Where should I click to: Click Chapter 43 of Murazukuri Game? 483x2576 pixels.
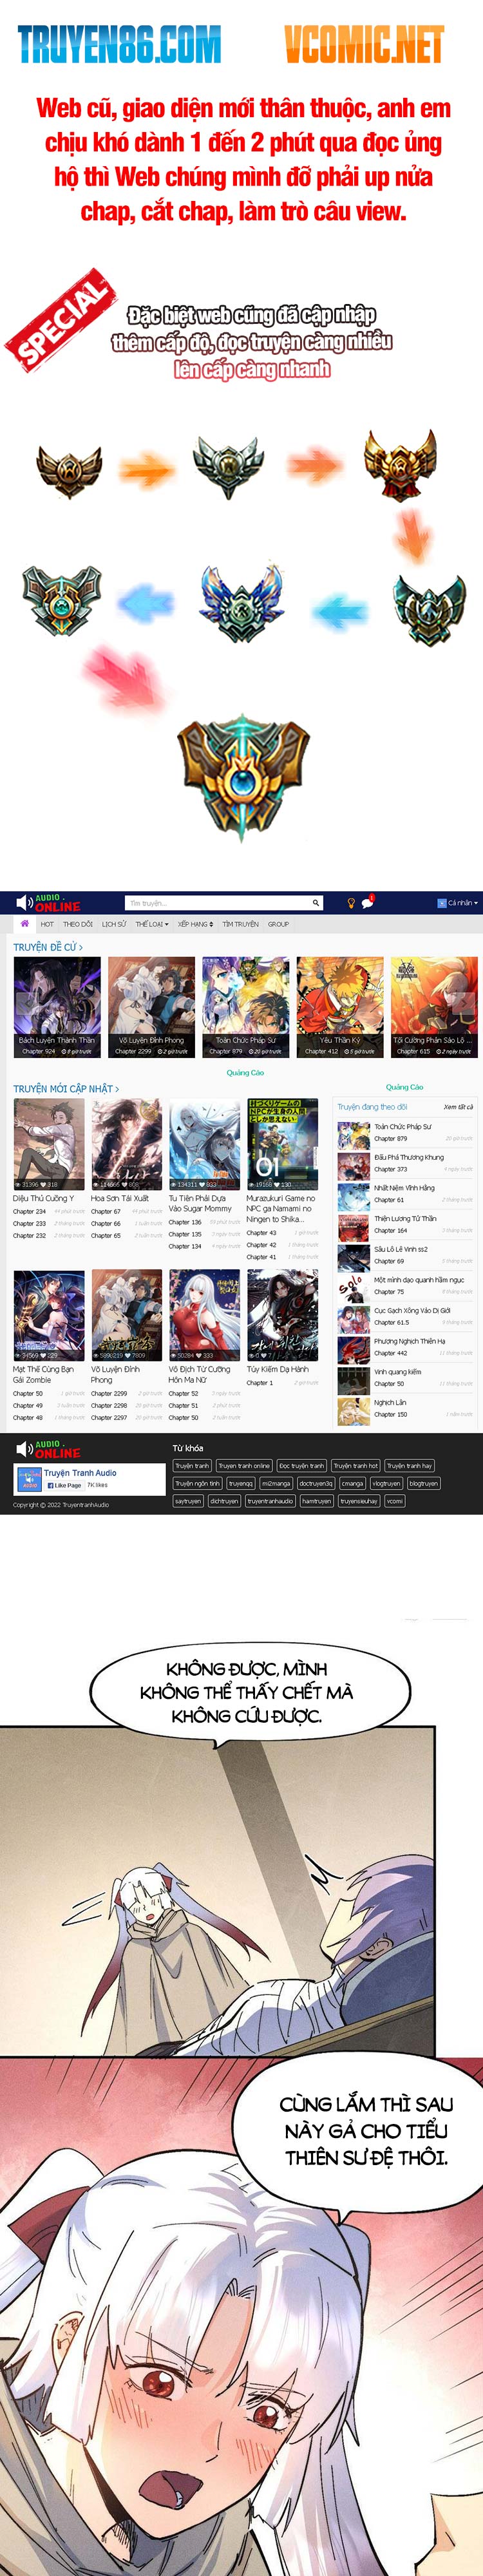(262, 1233)
